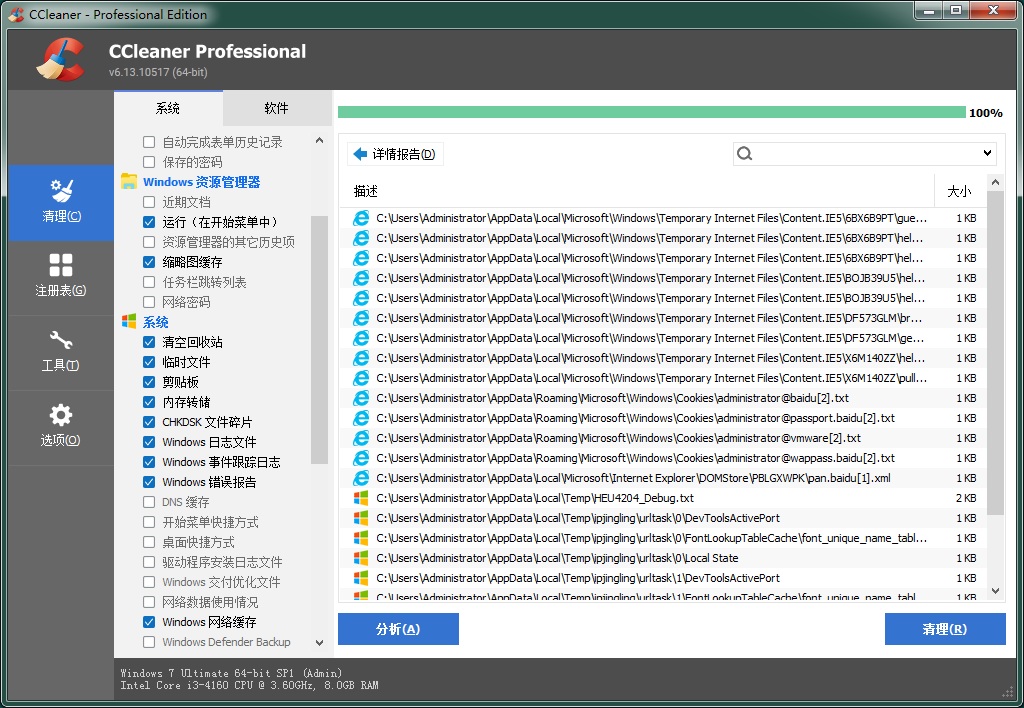Toggle the 清空回收站 checkbox
The width and height of the screenshot is (1024, 708).
(149, 342)
